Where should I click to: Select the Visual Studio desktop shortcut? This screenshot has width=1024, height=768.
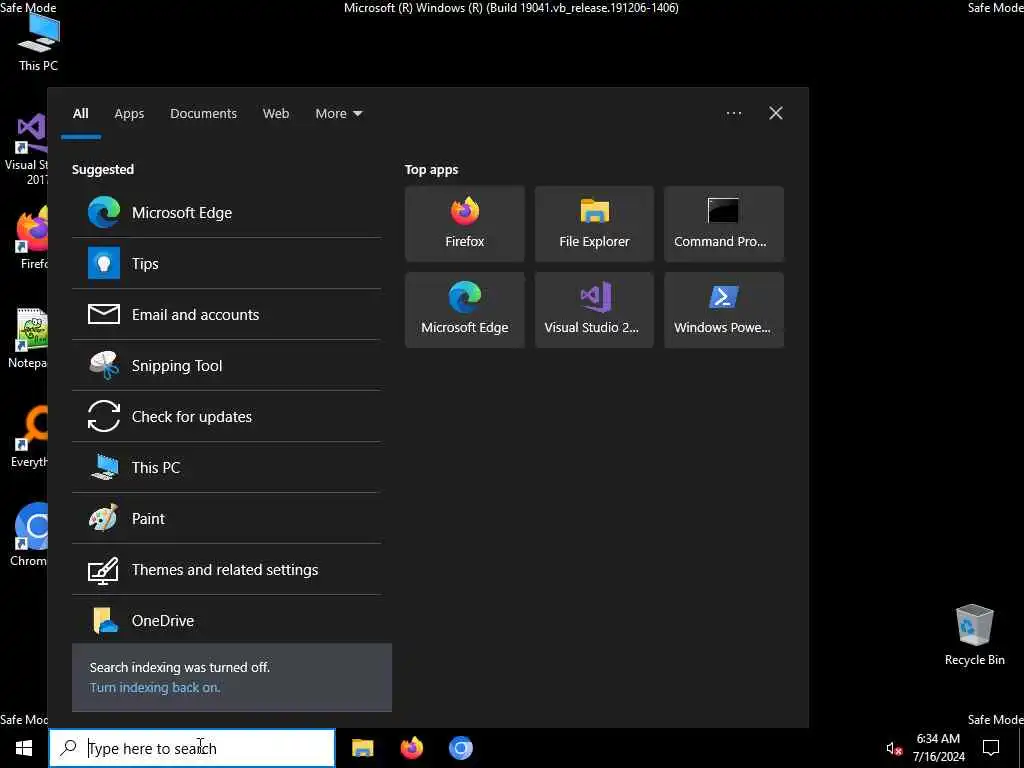[x=26, y=149]
